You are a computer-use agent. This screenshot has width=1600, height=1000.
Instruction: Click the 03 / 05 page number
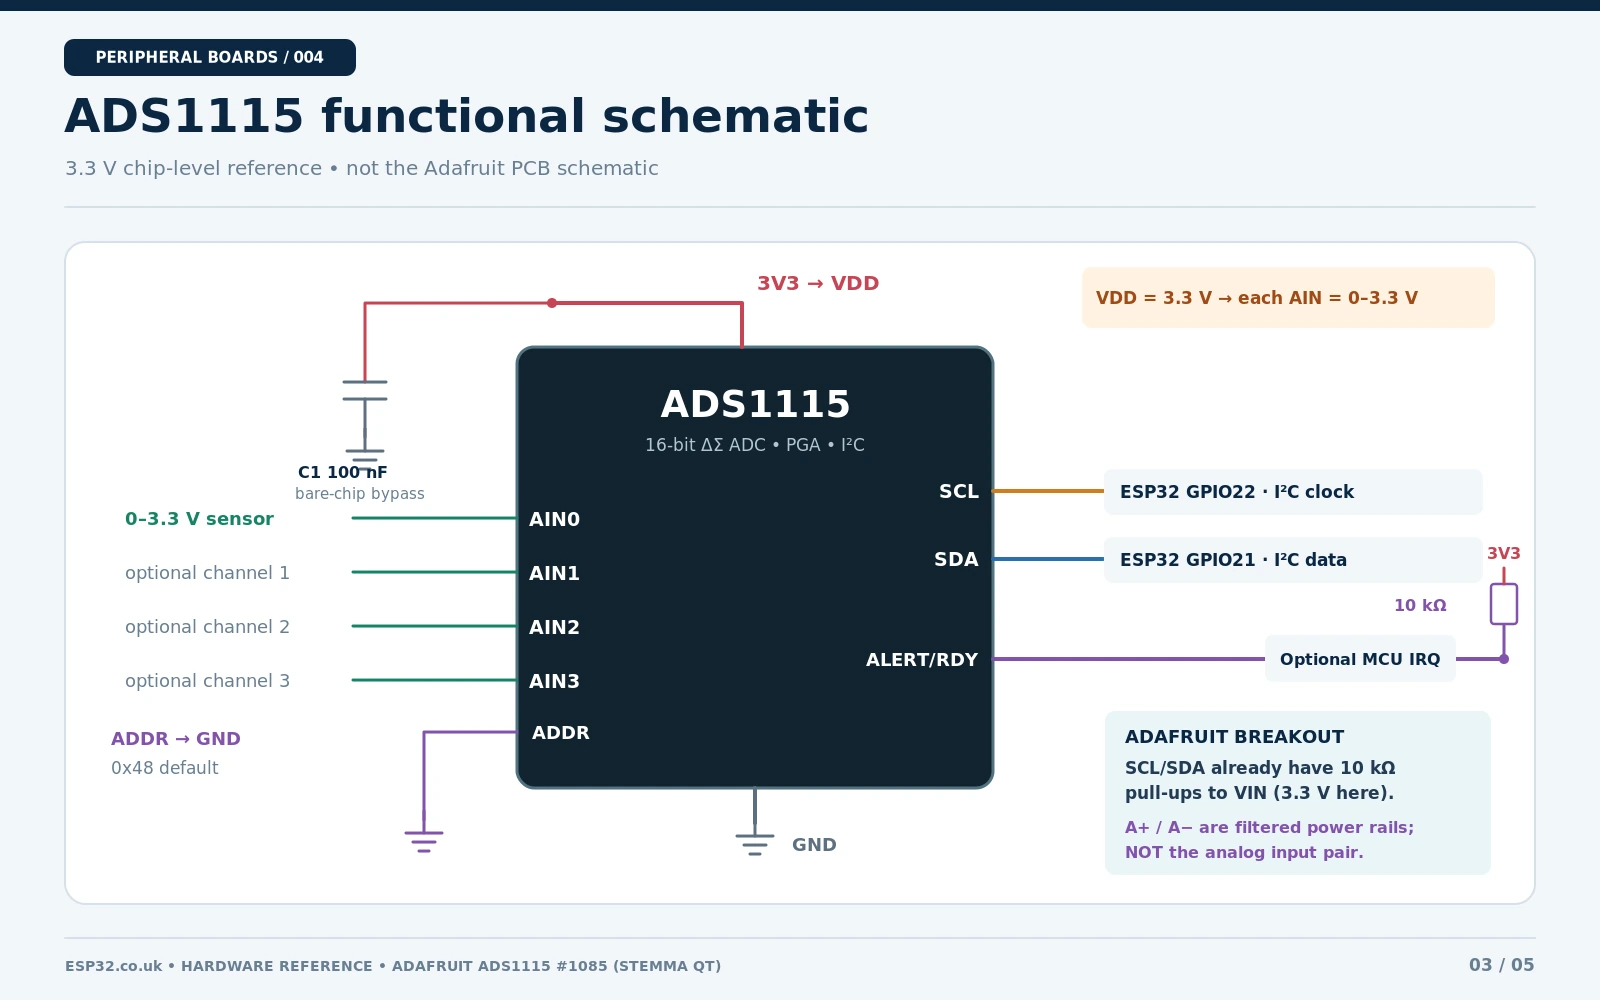pos(1501,965)
